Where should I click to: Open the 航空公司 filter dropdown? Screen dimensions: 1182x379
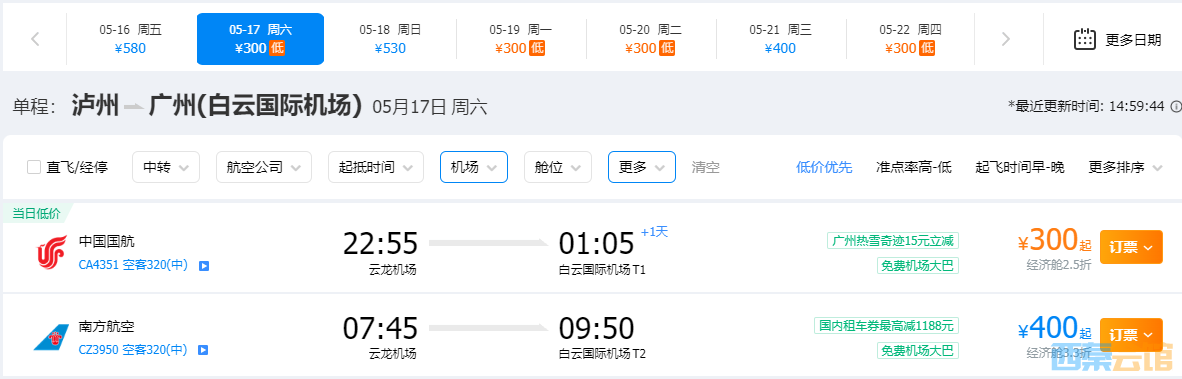pos(263,167)
